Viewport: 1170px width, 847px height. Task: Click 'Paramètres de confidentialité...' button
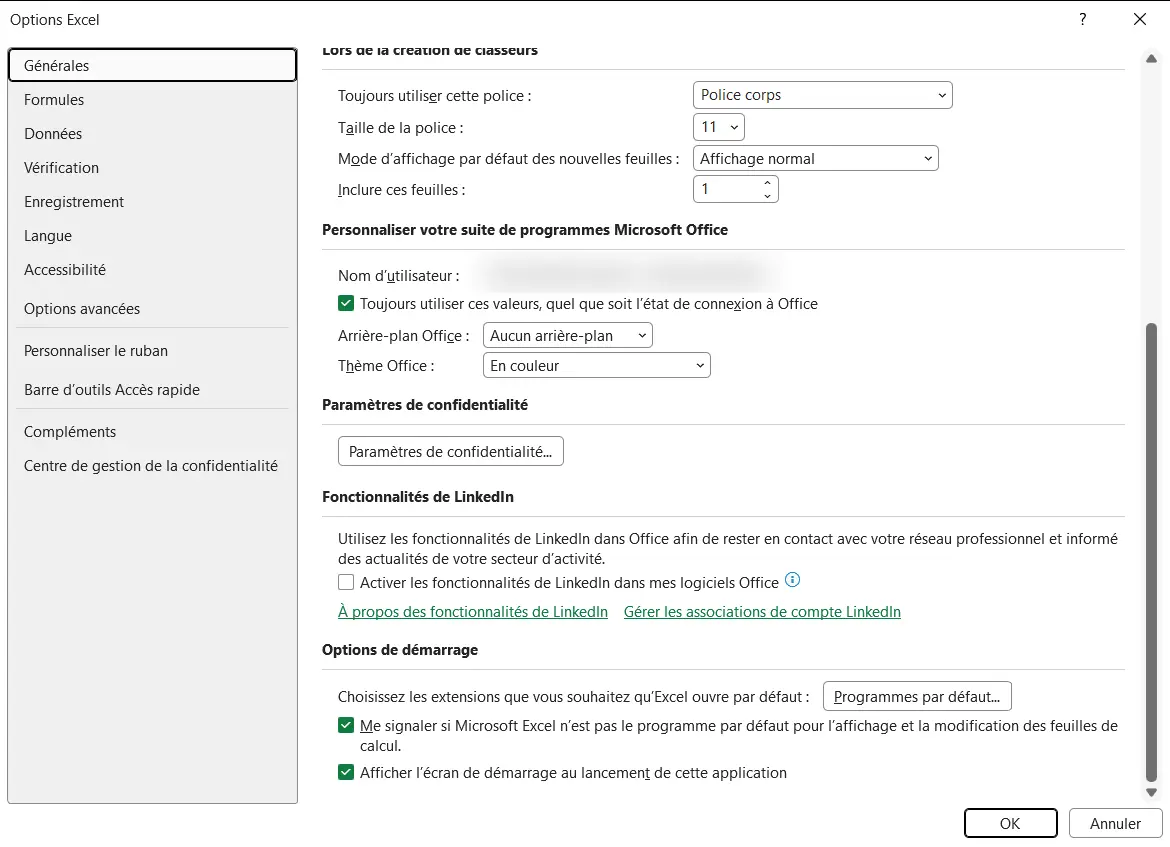point(451,451)
